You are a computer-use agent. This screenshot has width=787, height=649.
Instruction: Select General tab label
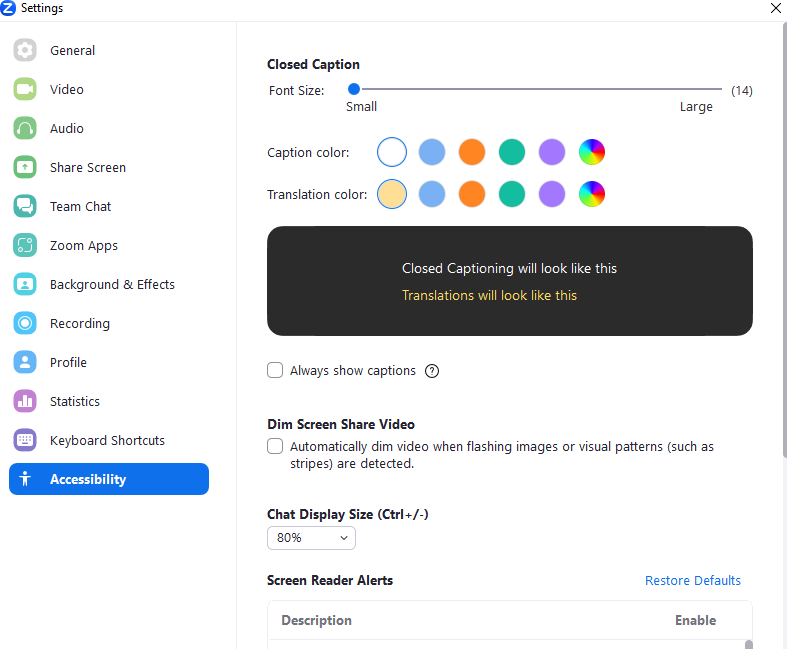pos(72,51)
